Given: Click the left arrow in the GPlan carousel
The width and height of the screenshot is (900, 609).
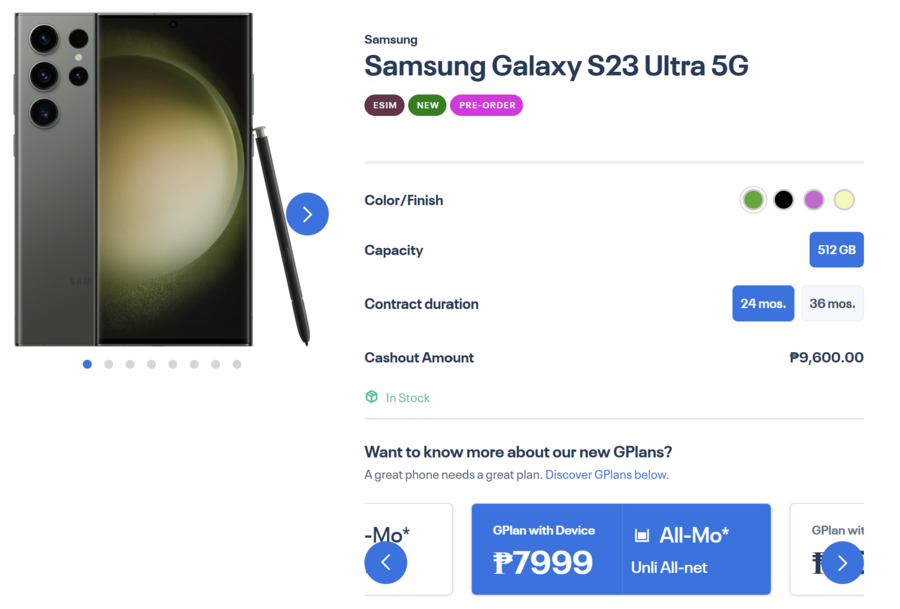Looking at the screenshot, I should coord(386,563).
